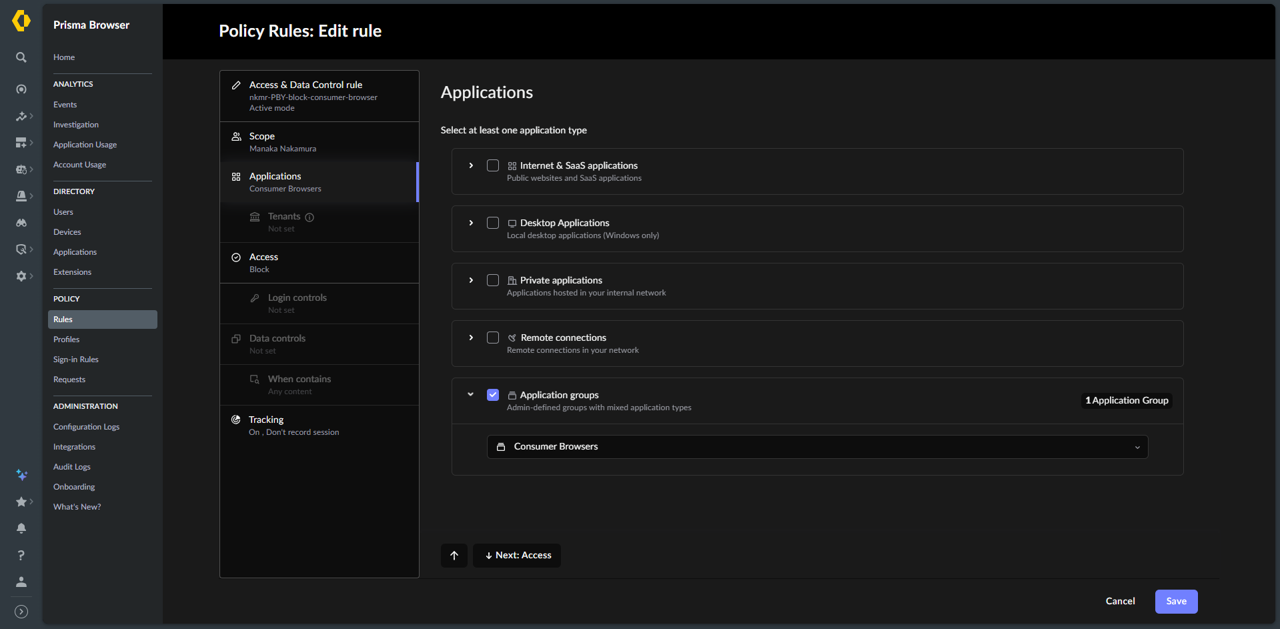This screenshot has height=629, width=1280.
Task: Click the question mark help icon
Action: (21, 555)
